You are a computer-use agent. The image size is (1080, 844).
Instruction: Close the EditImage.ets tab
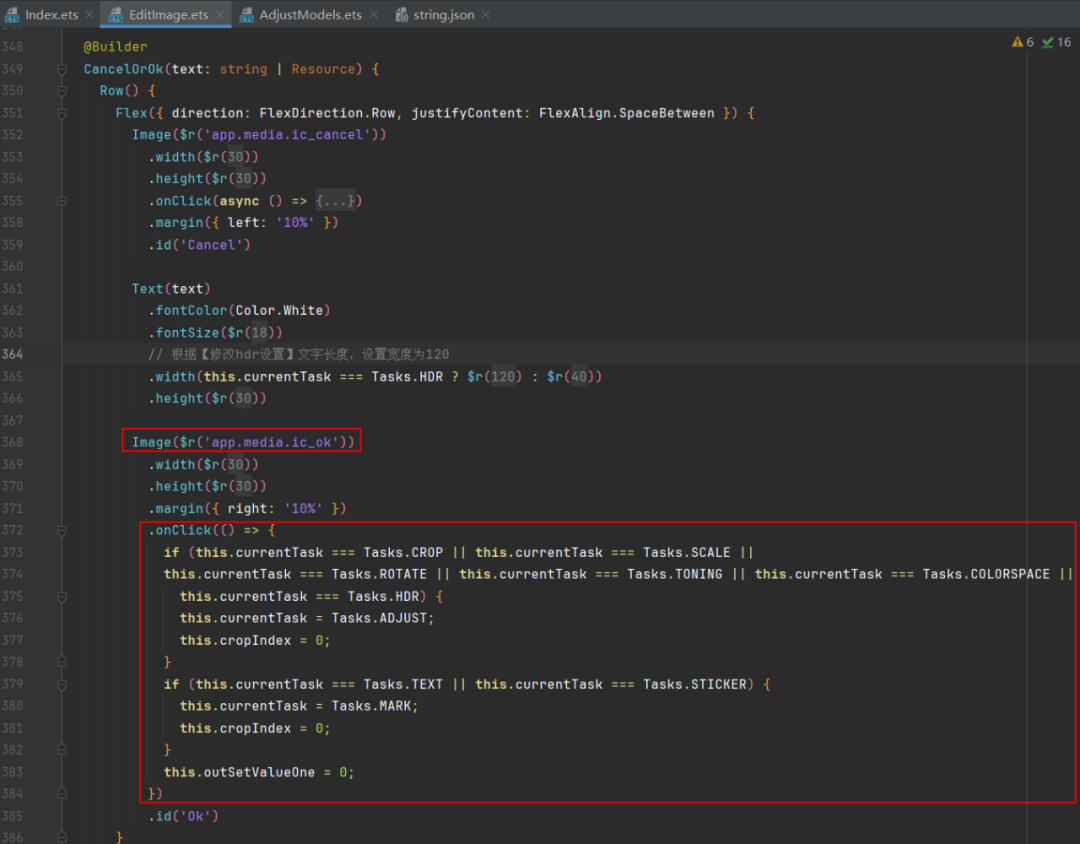[220, 15]
